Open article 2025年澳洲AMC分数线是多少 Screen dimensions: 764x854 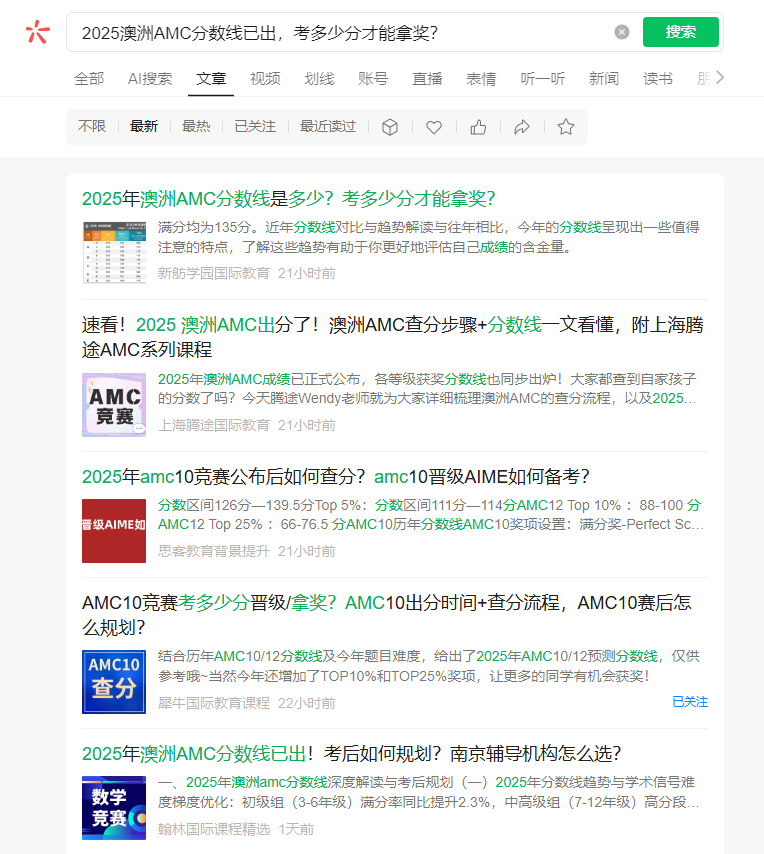[289, 199]
